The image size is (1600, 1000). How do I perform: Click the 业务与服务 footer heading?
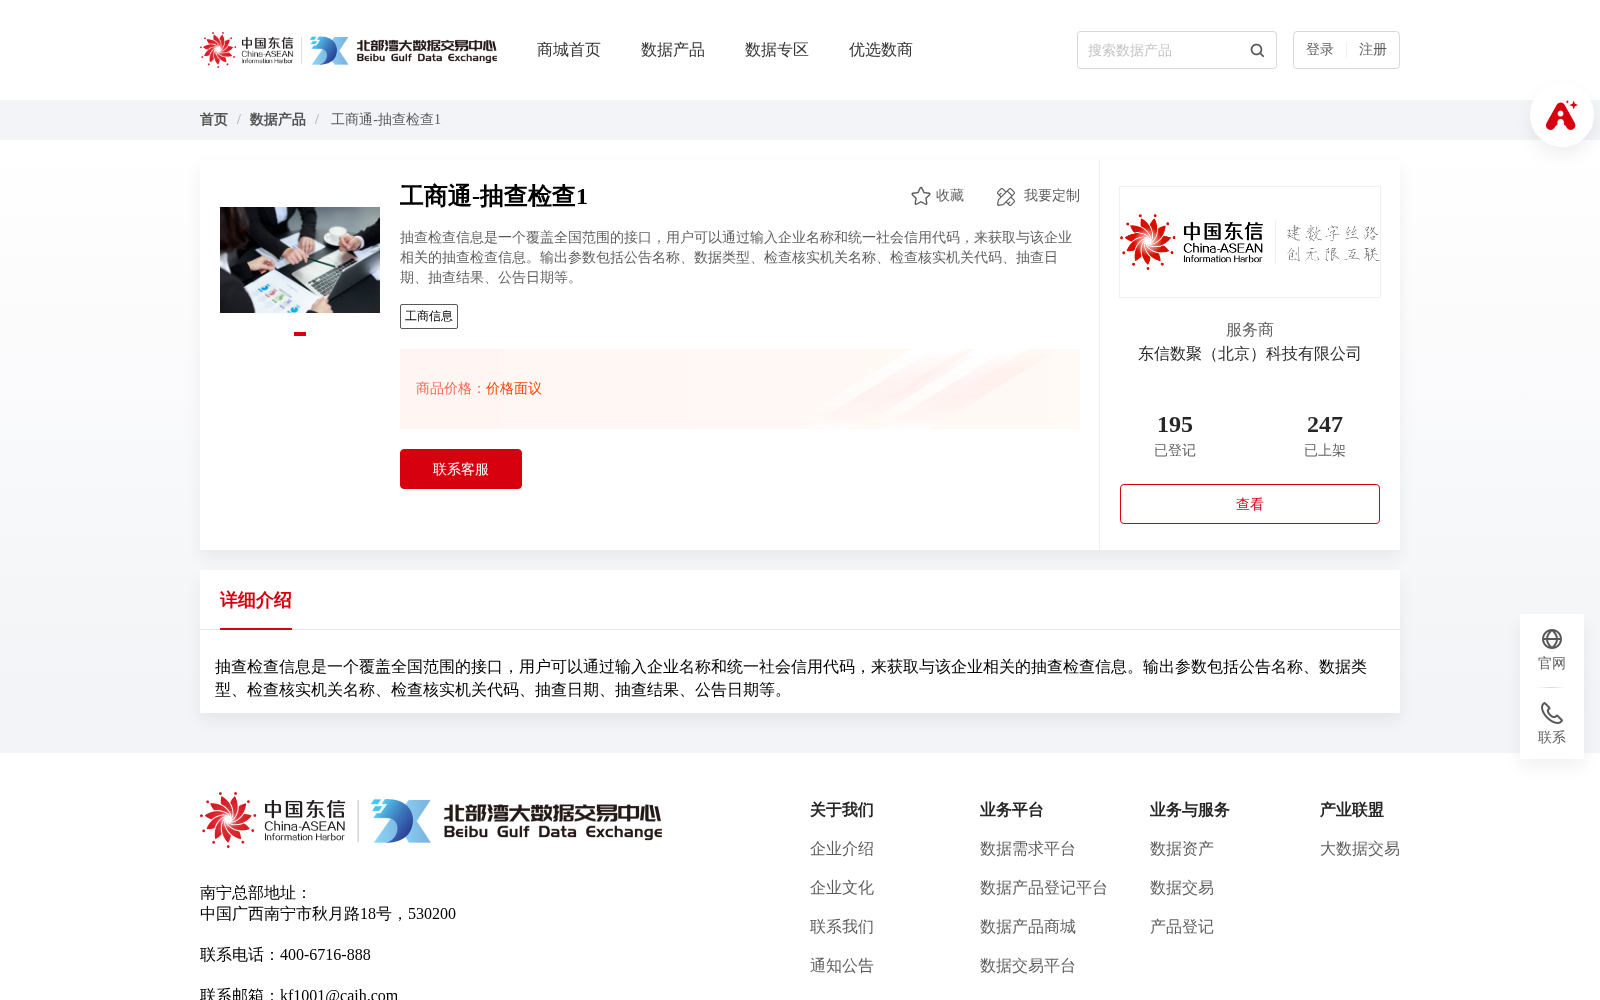[x=1190, y=810]
